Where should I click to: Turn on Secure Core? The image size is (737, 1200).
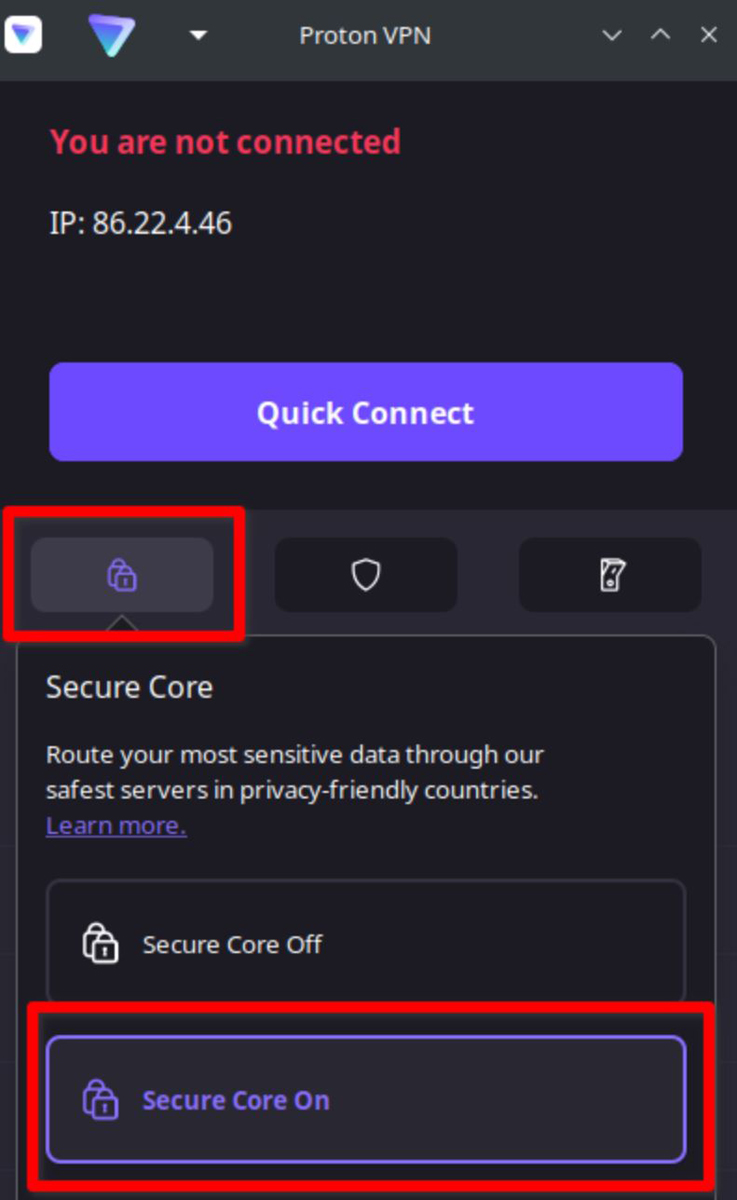366,1099
